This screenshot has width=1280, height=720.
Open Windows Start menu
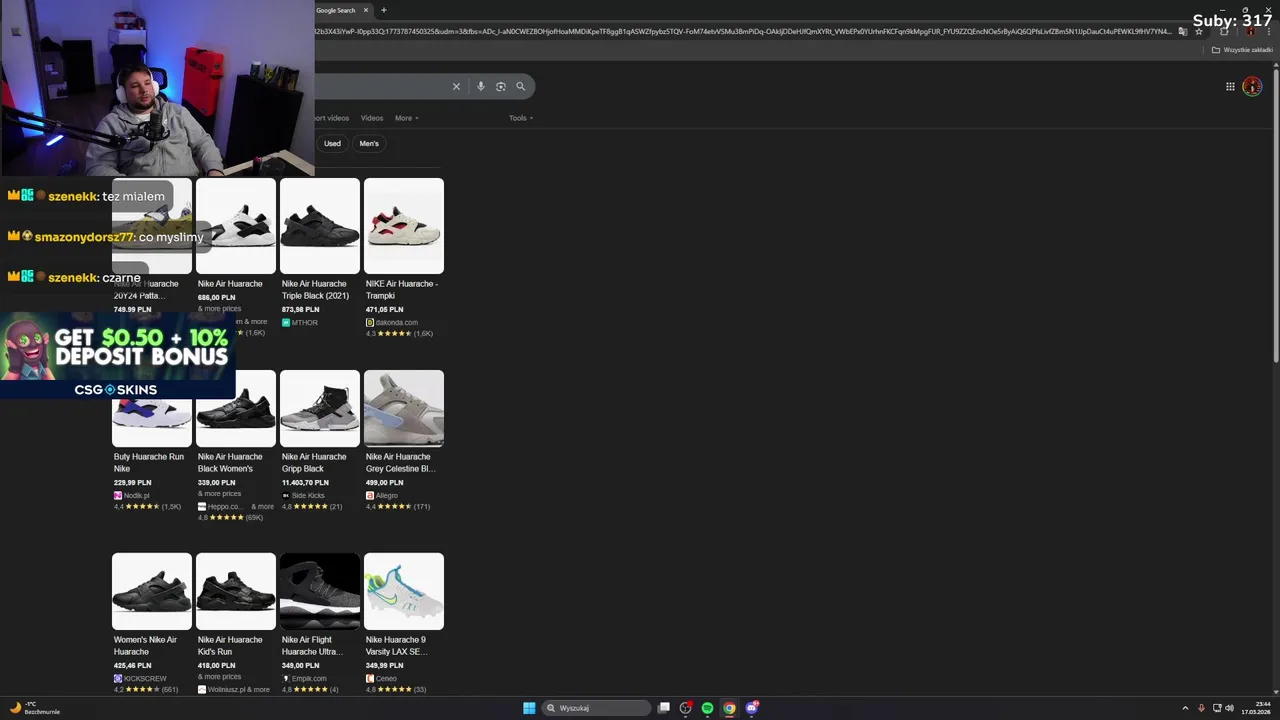(x=529, y=708)
